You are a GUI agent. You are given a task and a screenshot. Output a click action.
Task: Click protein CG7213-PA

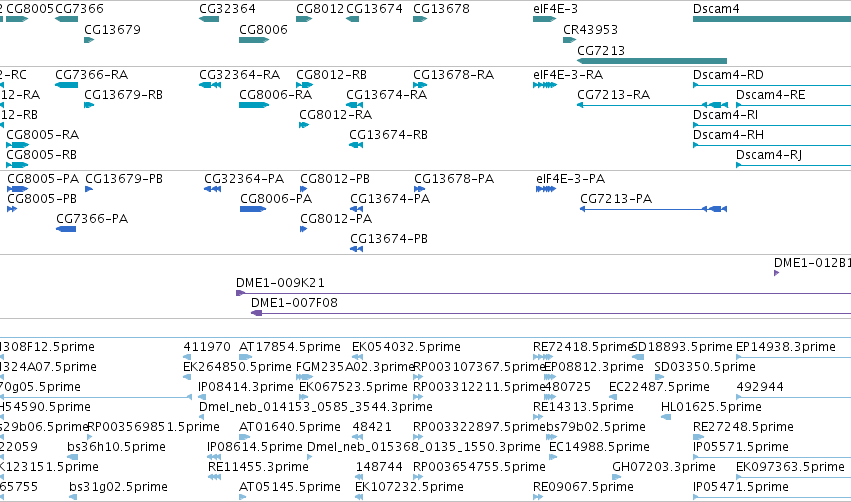[x=616, y=199]
